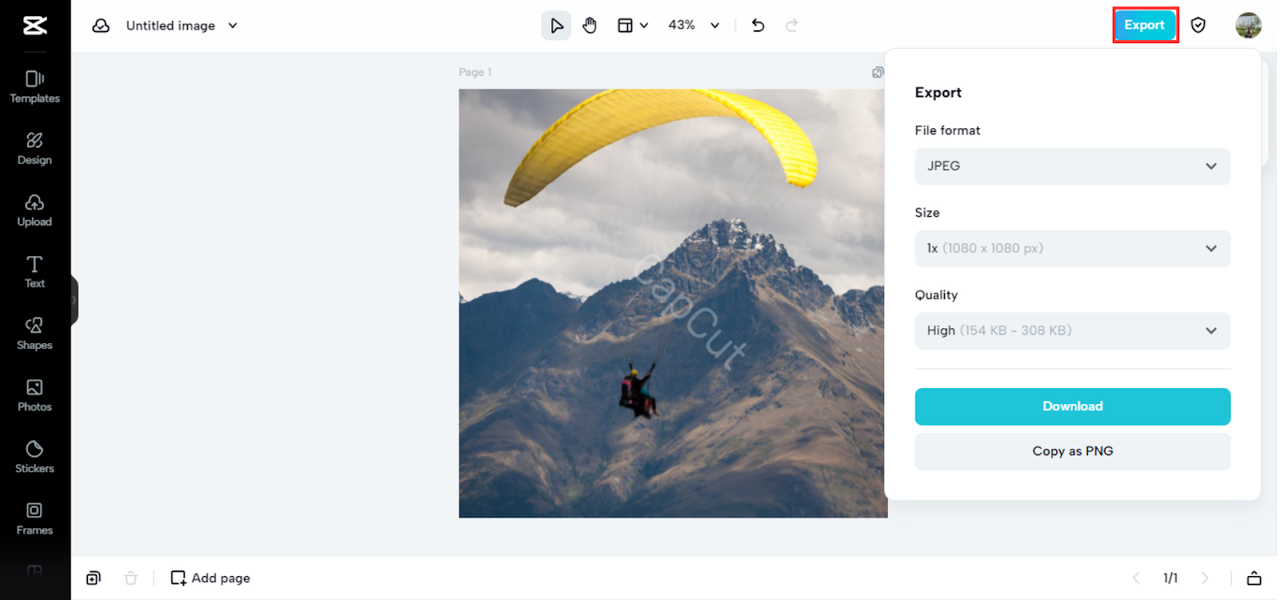Click Add page button
This screenshot has width=1280, height=600.
click(210, 578)
